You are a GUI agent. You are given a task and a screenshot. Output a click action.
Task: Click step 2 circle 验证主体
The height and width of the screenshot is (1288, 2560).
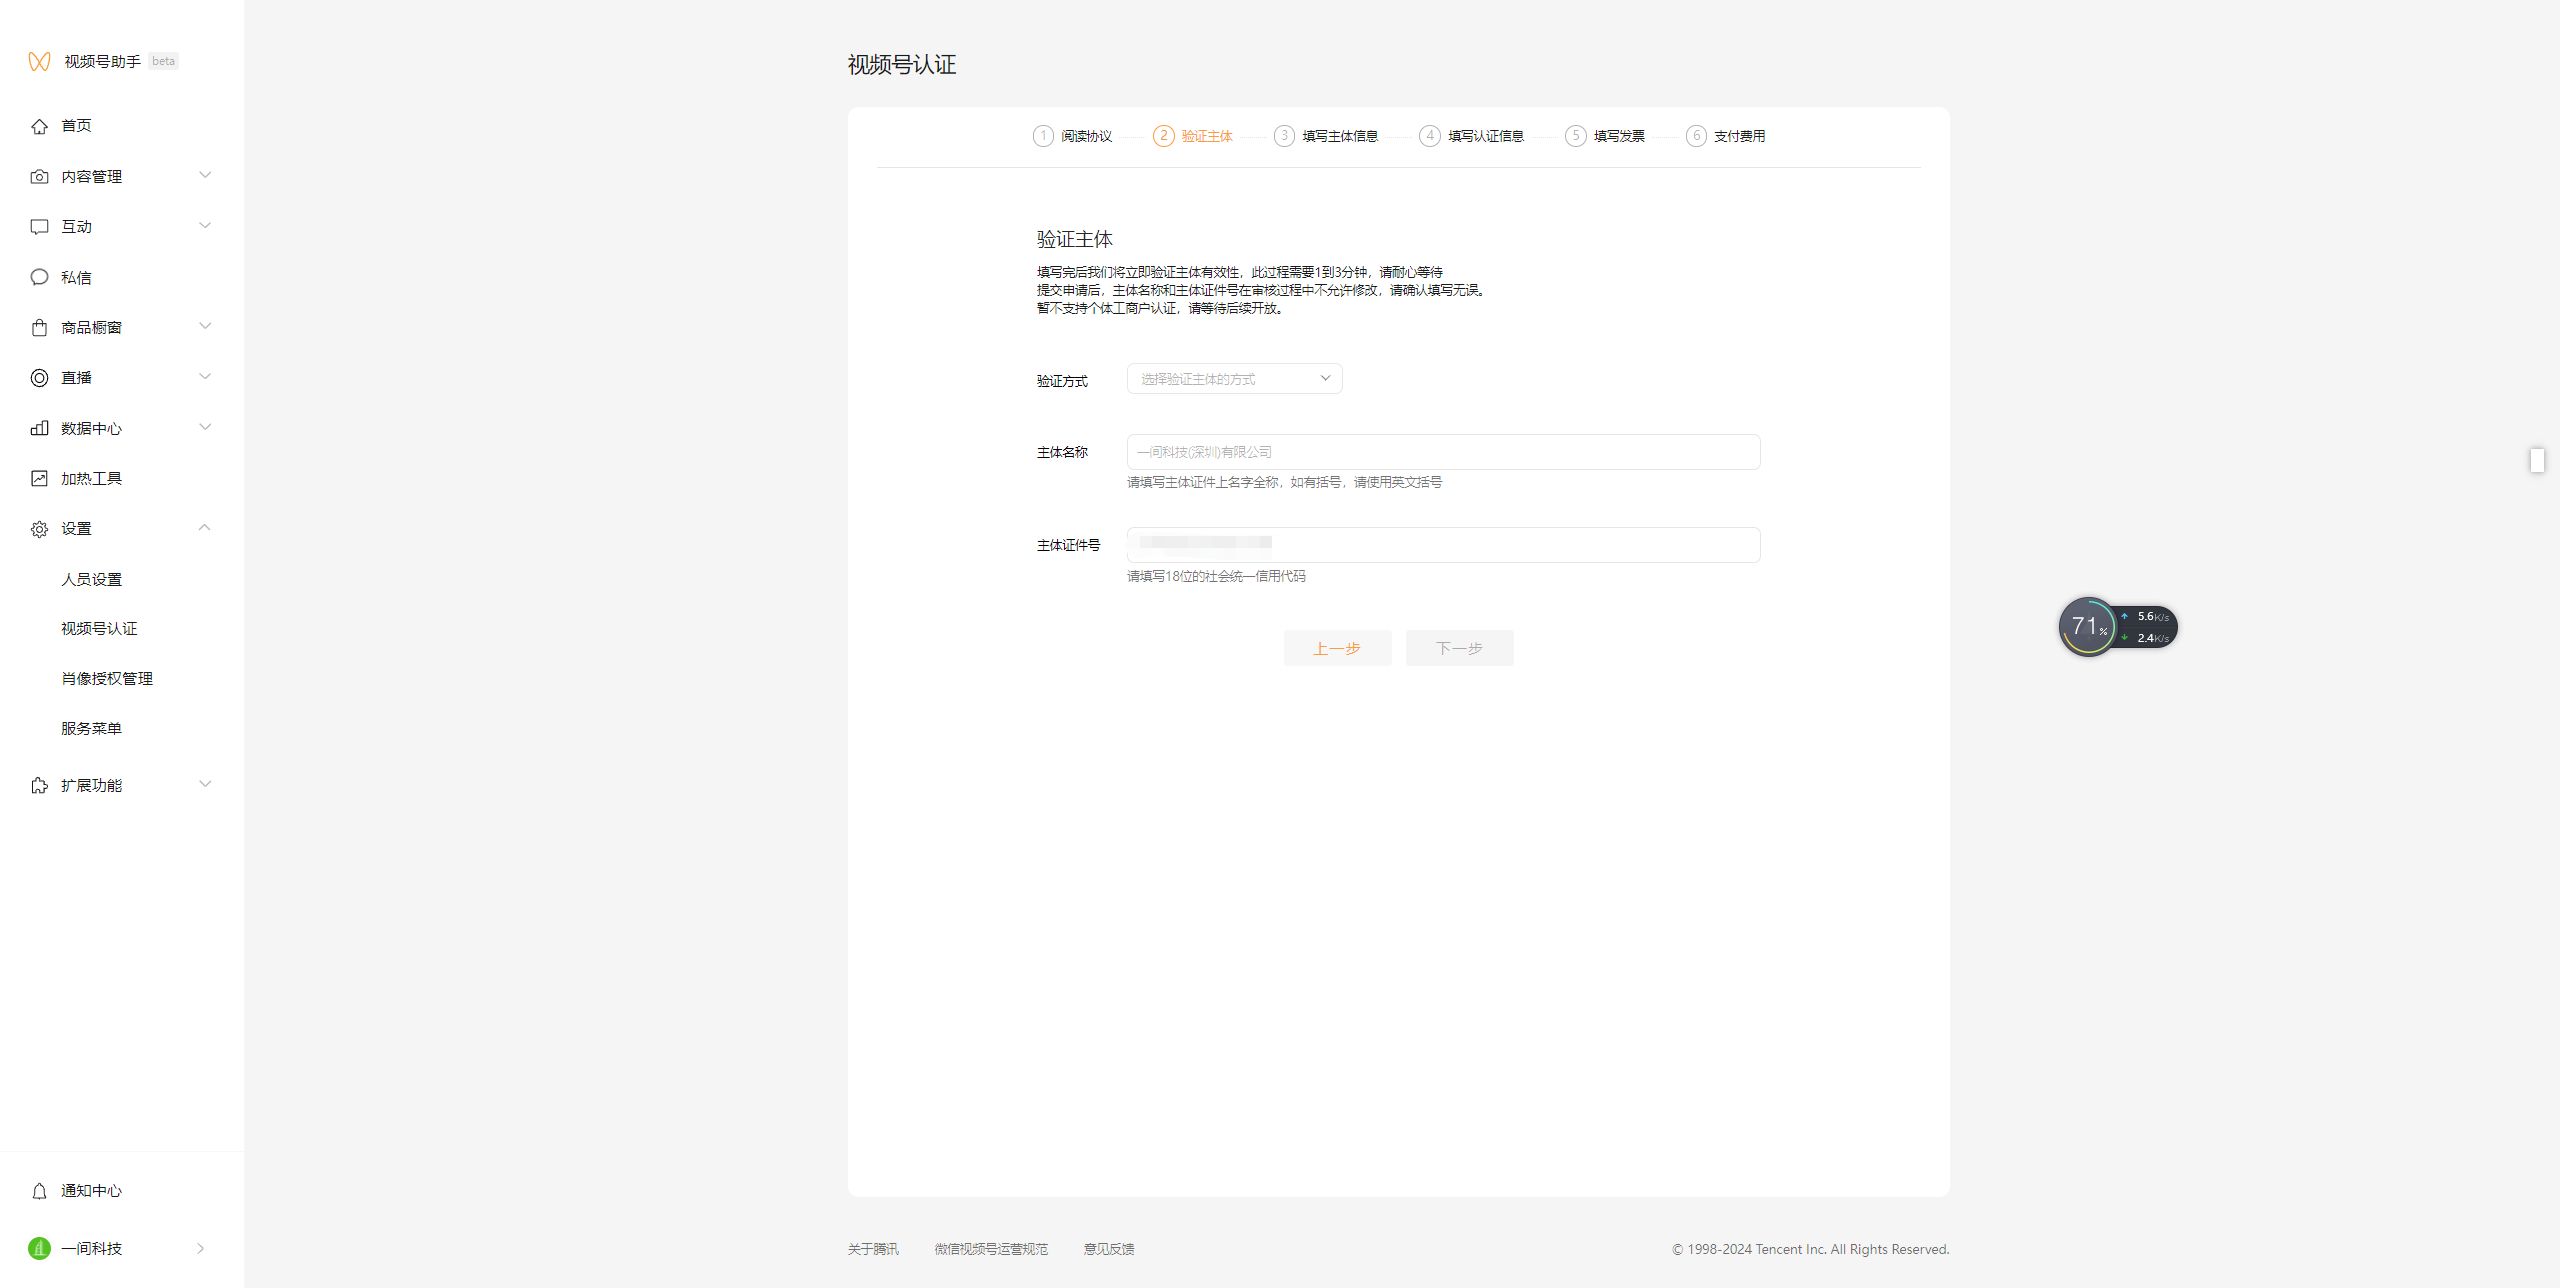pos(1163,136)
